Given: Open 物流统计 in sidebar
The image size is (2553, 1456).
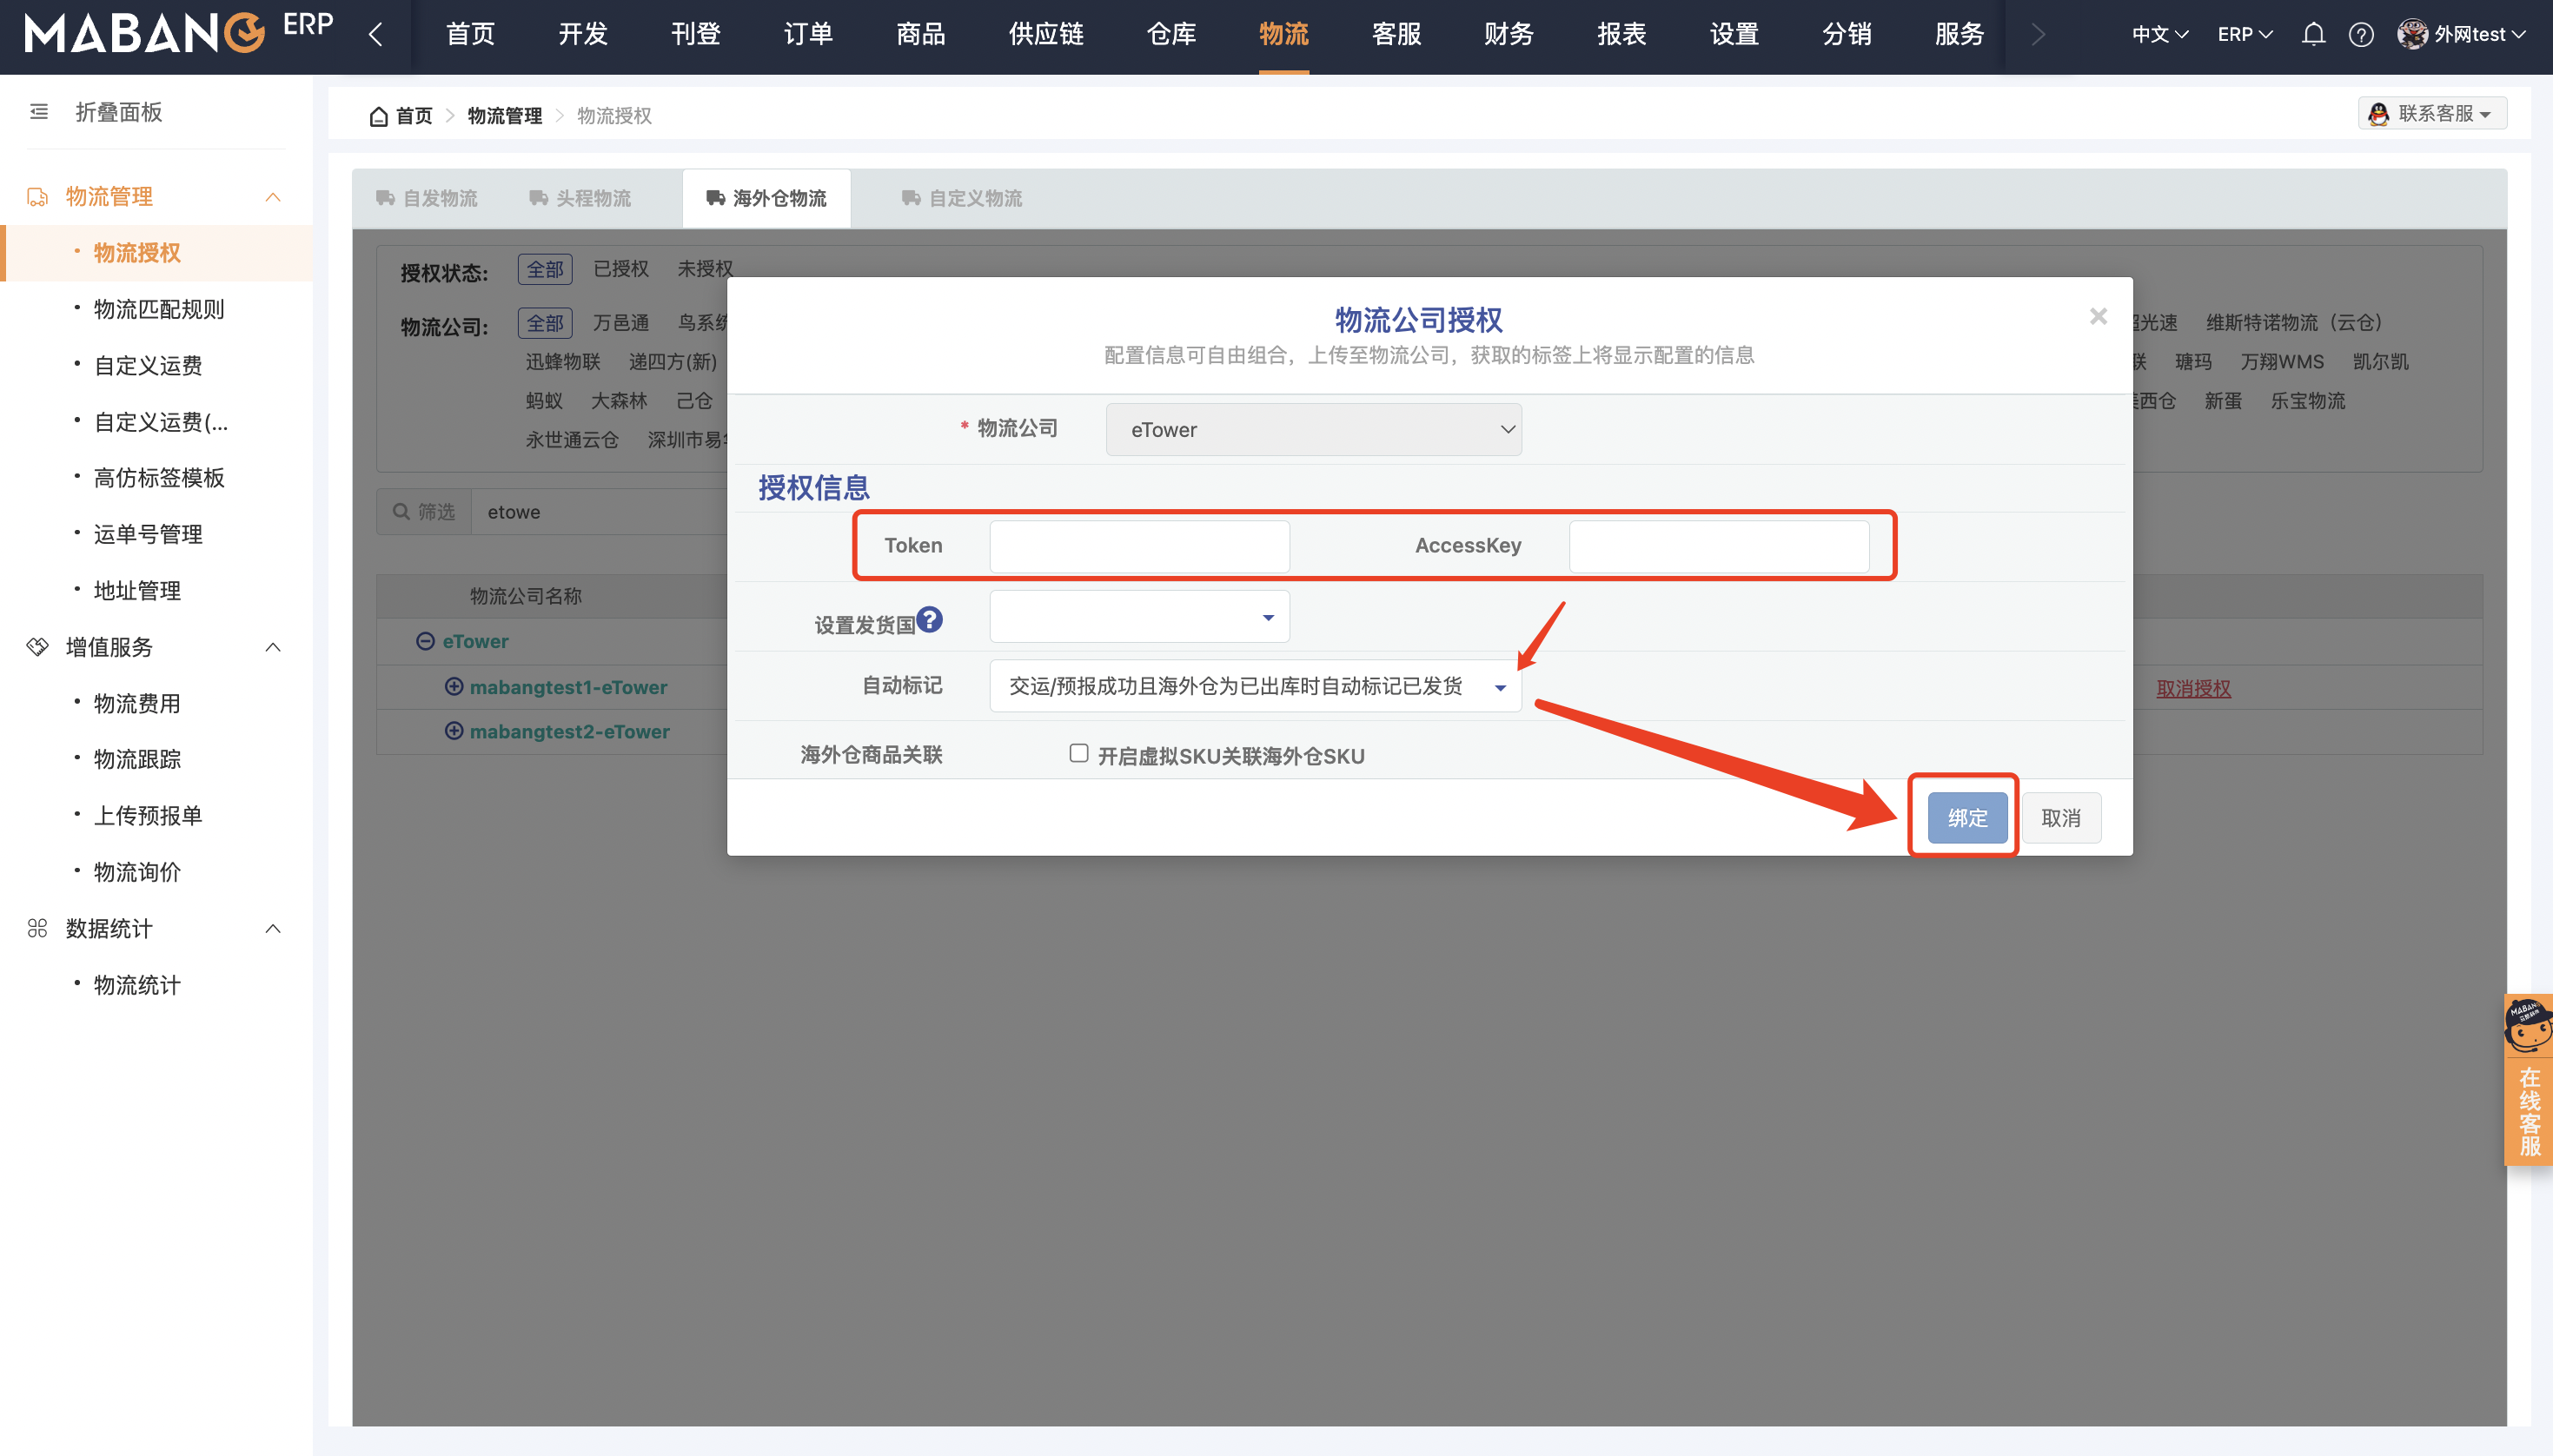Looking at the screenshot, I should tap(137, 985).
